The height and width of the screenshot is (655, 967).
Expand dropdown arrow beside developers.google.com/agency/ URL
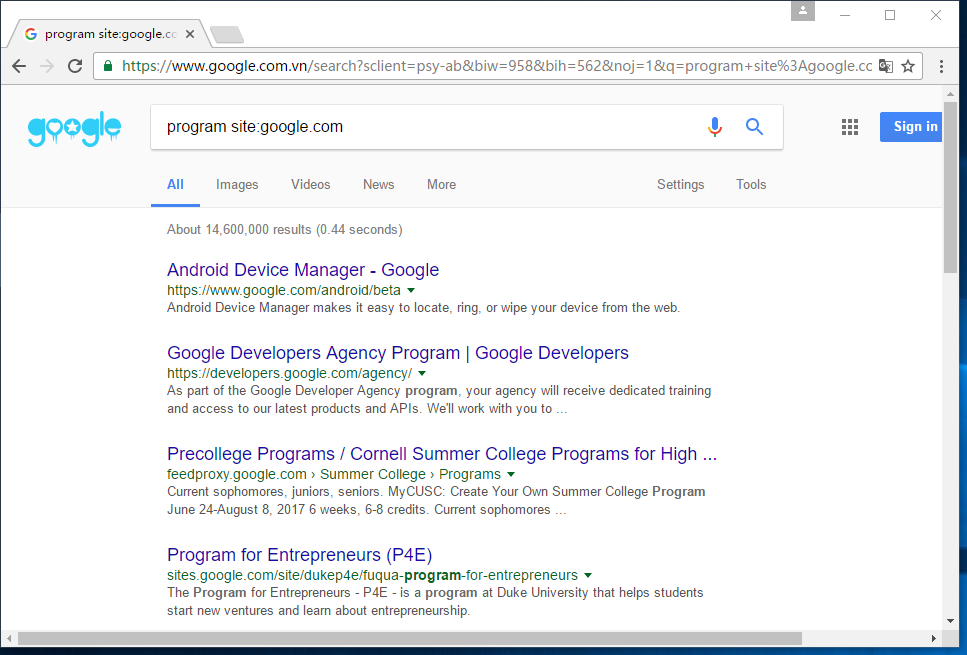point(422,373)
